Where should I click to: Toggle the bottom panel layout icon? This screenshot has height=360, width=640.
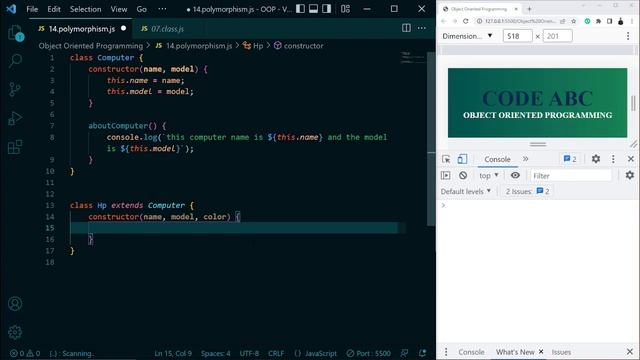313,9
